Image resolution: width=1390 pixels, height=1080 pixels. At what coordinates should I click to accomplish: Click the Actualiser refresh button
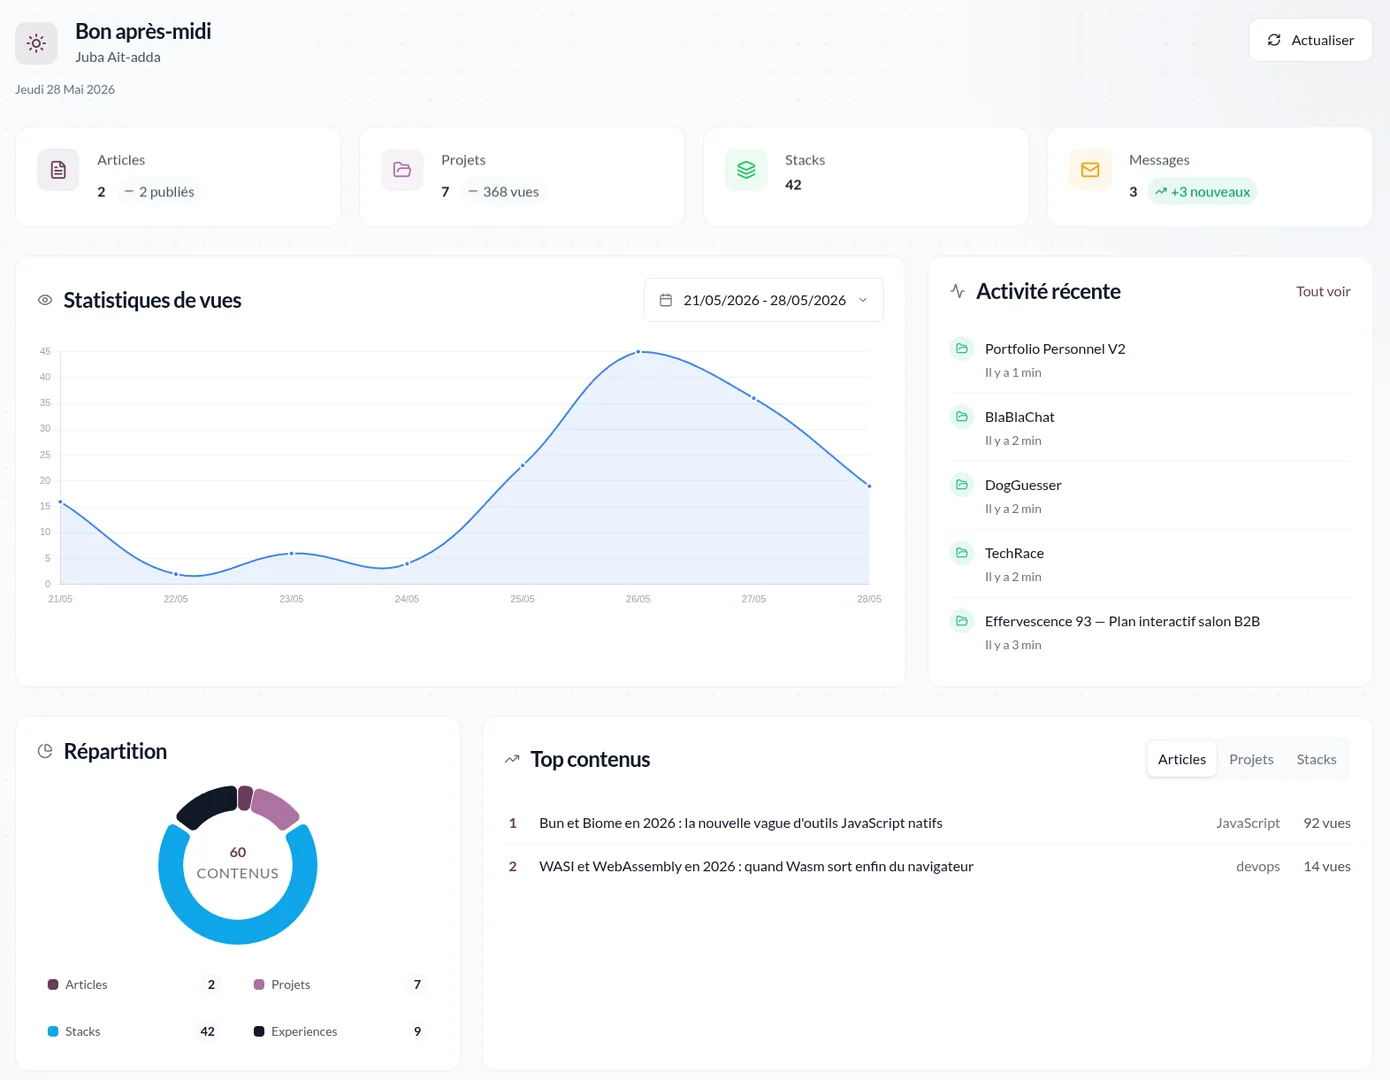[x=1310, y=40]
